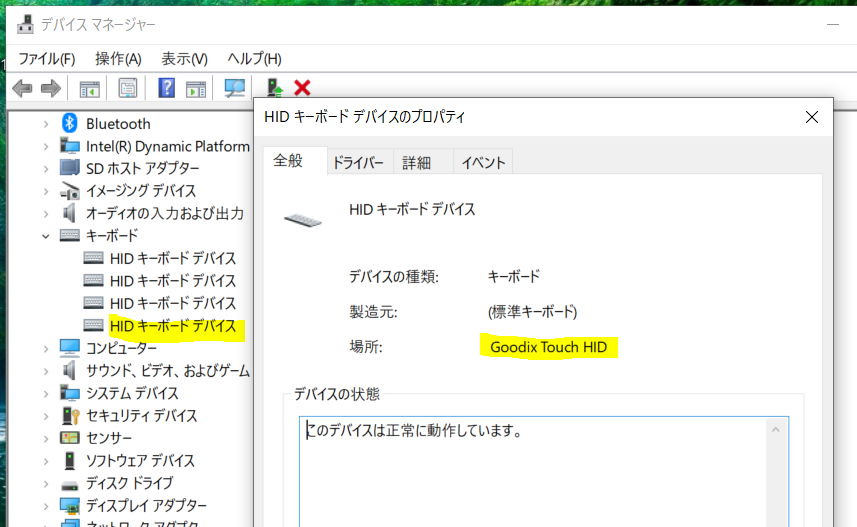Expand the コンピューター tree node
This screenshot has height=527, width=857.
point(46,348)
